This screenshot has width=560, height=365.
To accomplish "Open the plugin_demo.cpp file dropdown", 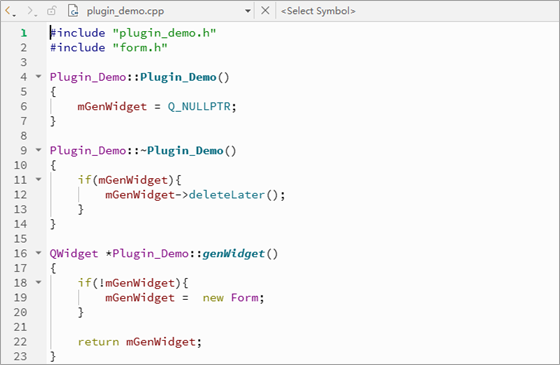I will [x=248, y=11].
